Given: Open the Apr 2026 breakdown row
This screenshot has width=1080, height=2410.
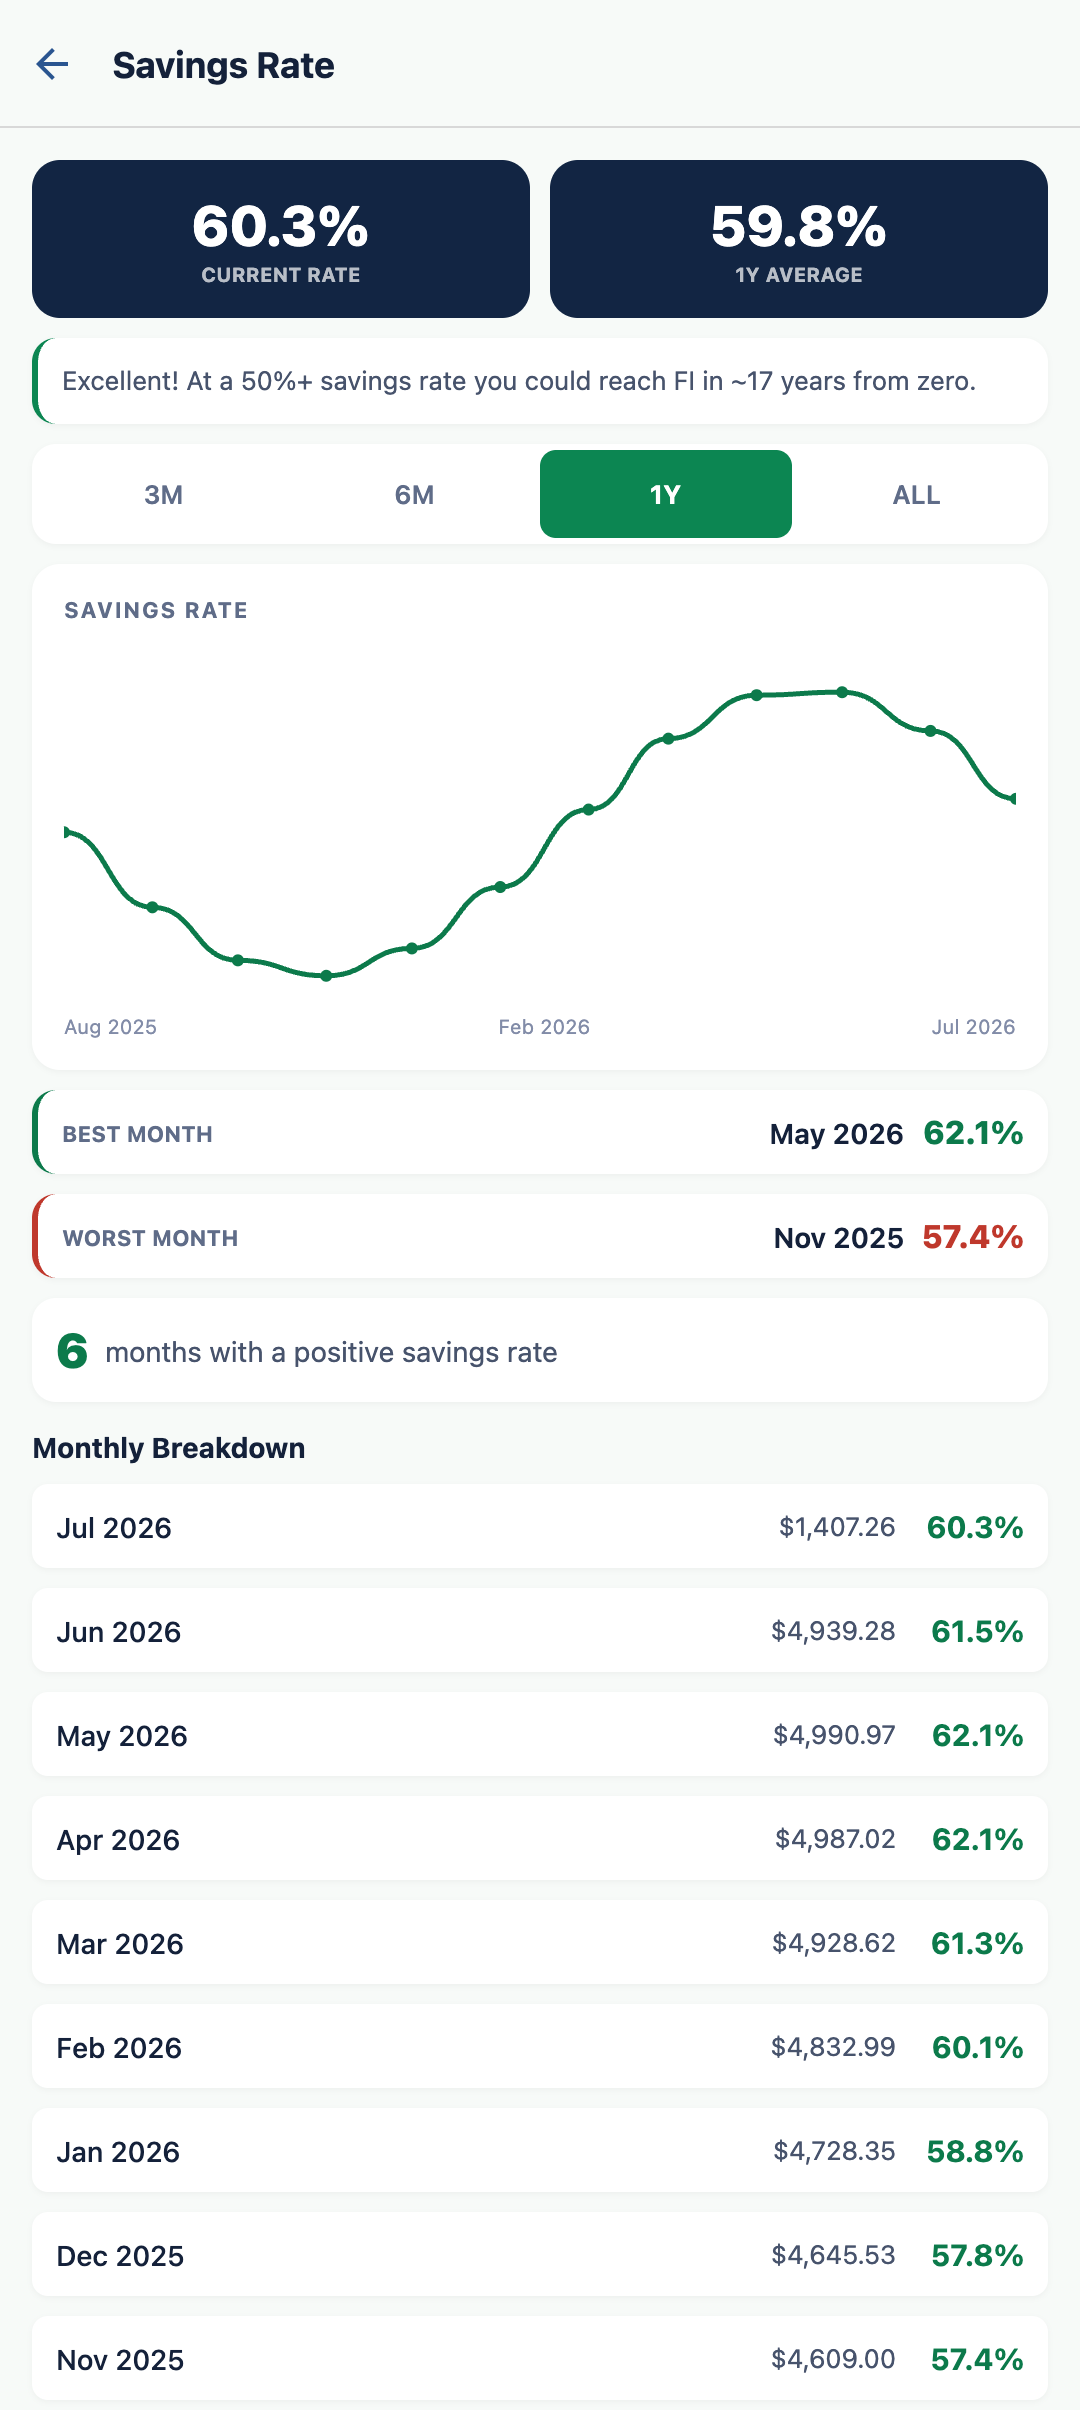Looking at the screenshot, I should [x=540, y=1839].
